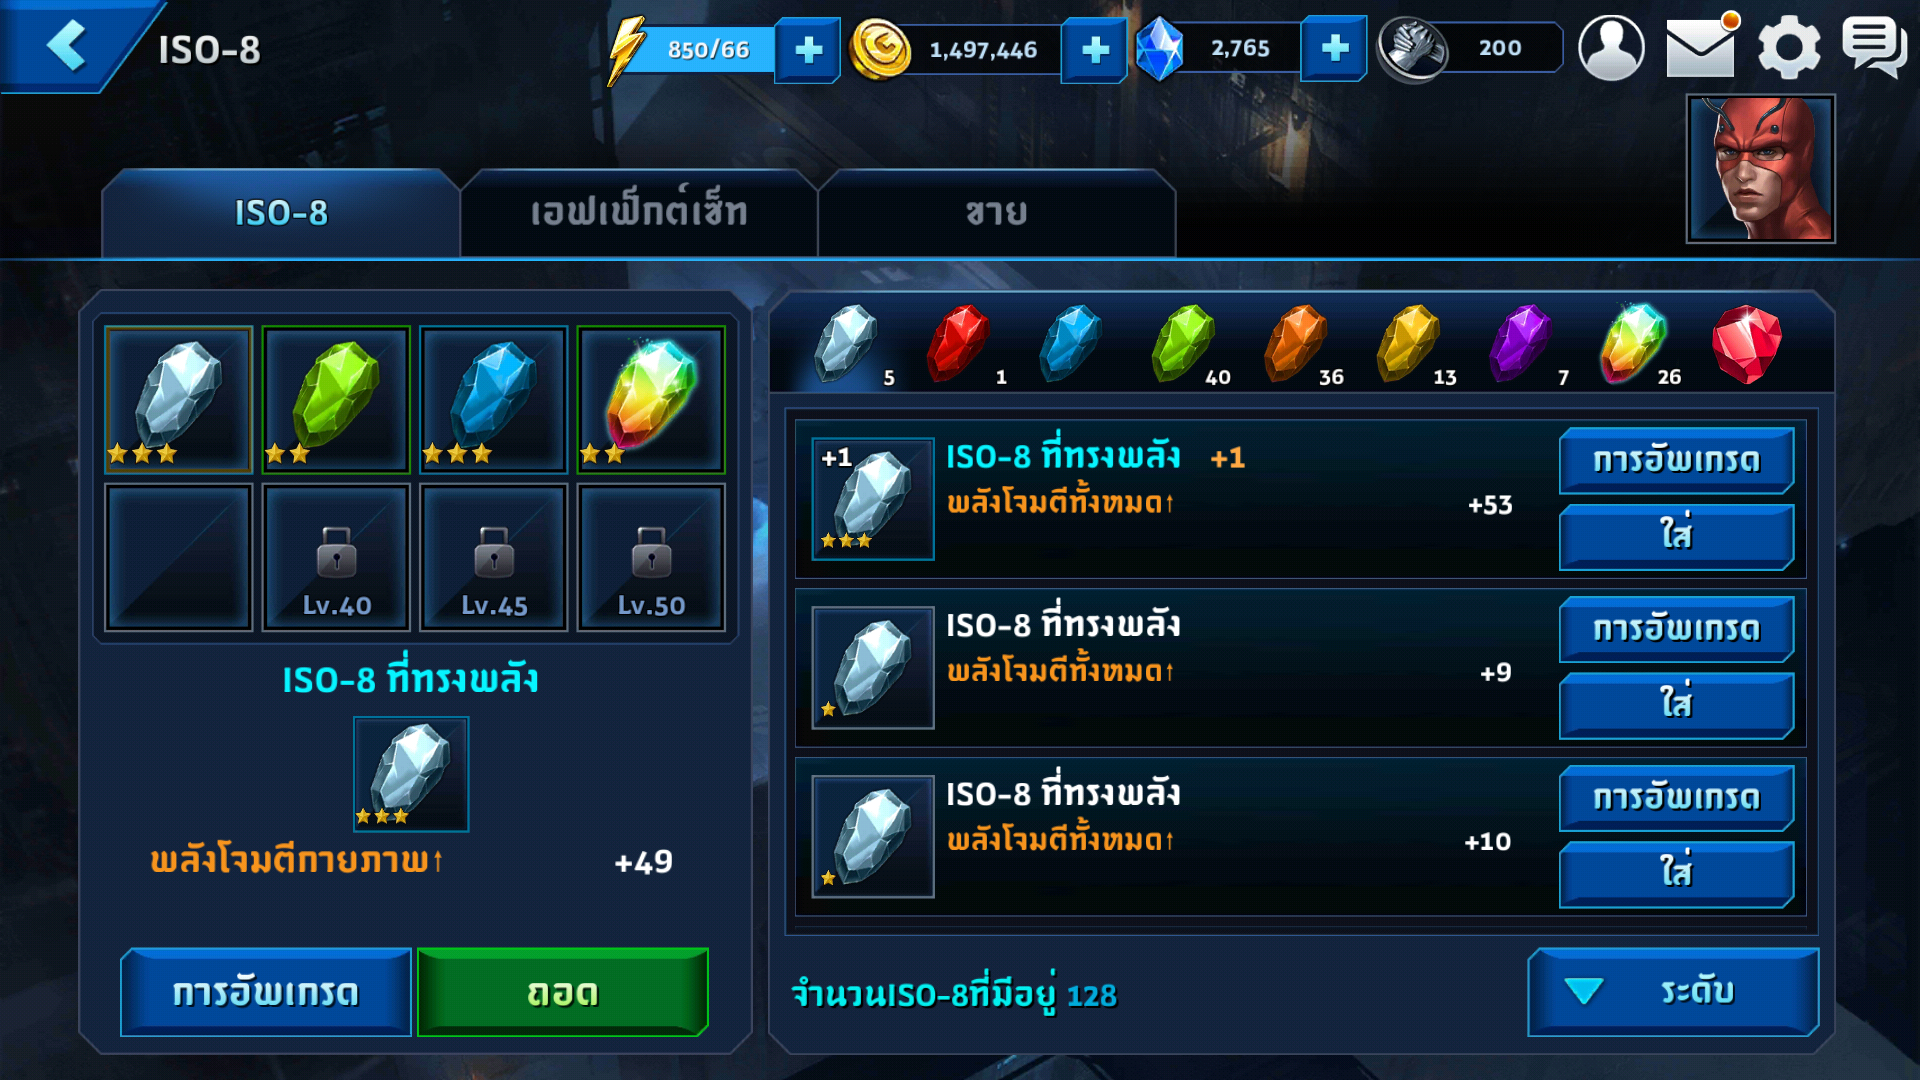The image size is (1920, 1080).
Task: Filter by green ISO-8 with count 40
Action: pos(1185,345)
